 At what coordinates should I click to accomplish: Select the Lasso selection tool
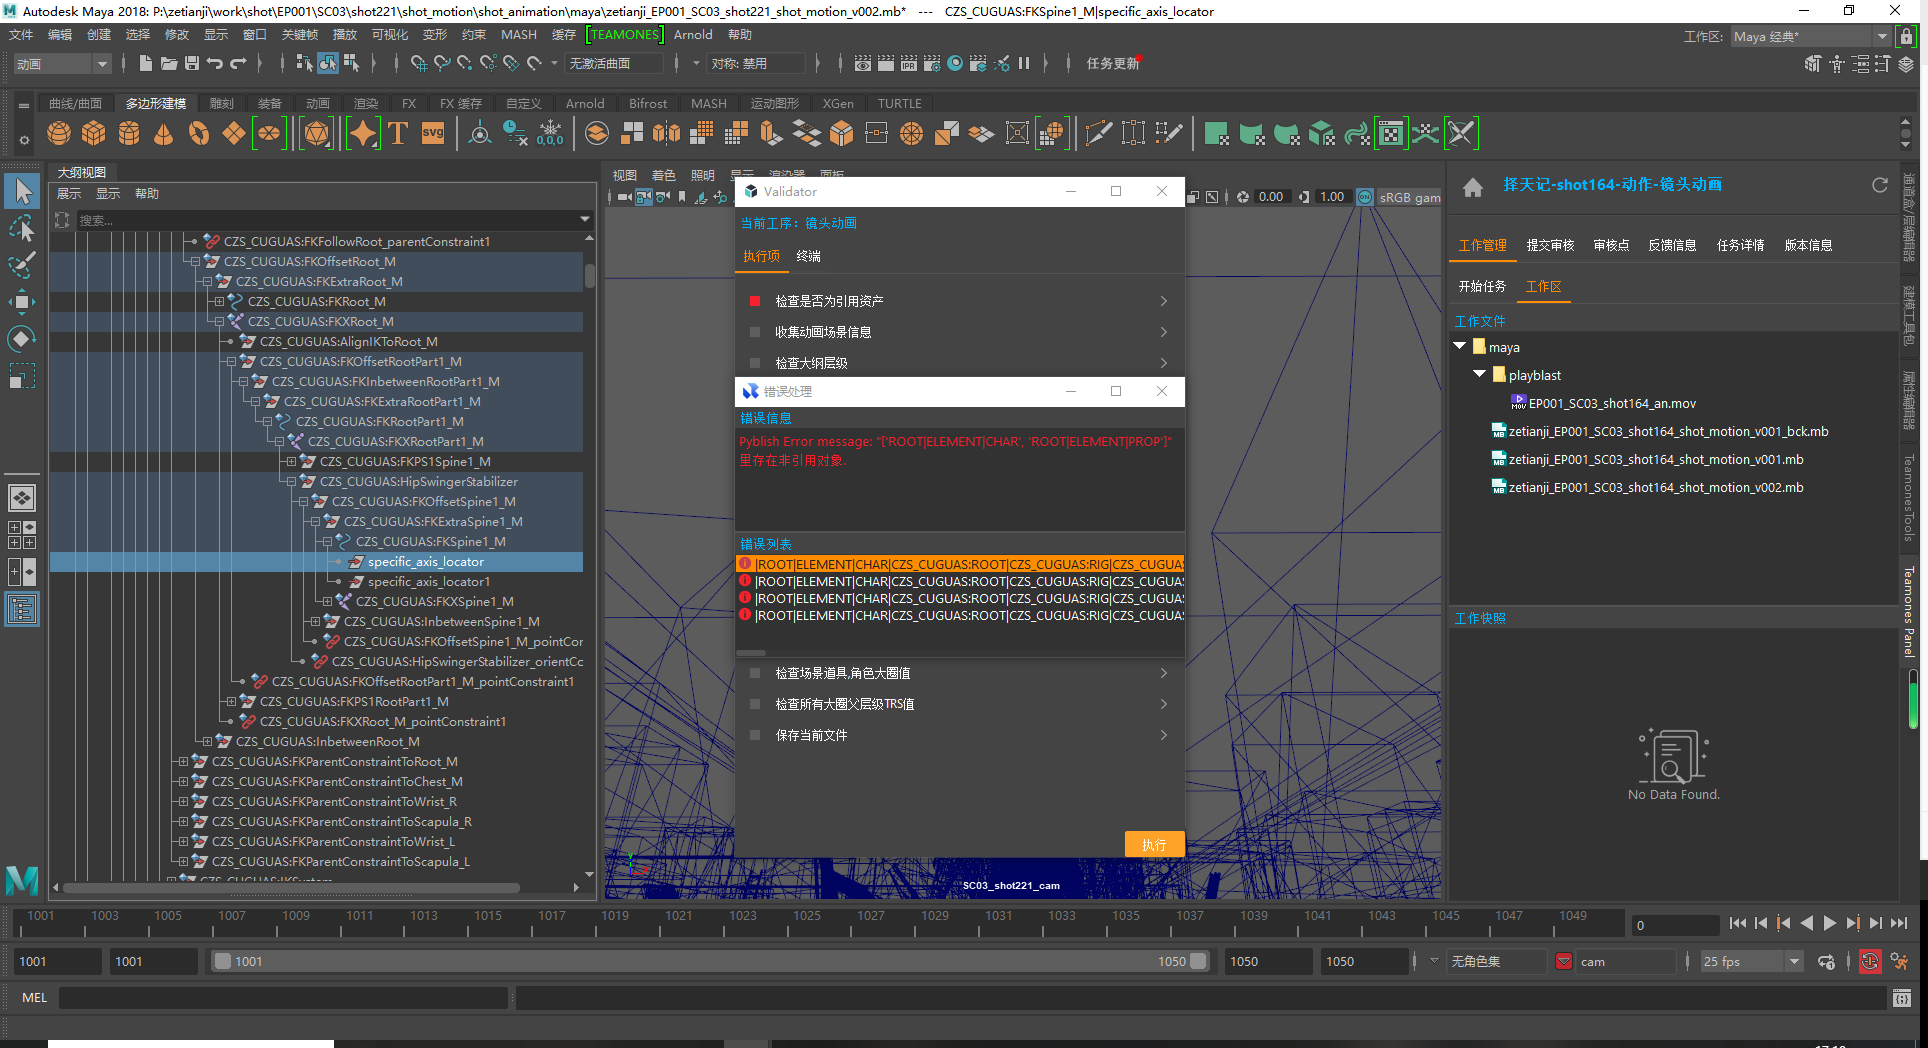[22, 229]
